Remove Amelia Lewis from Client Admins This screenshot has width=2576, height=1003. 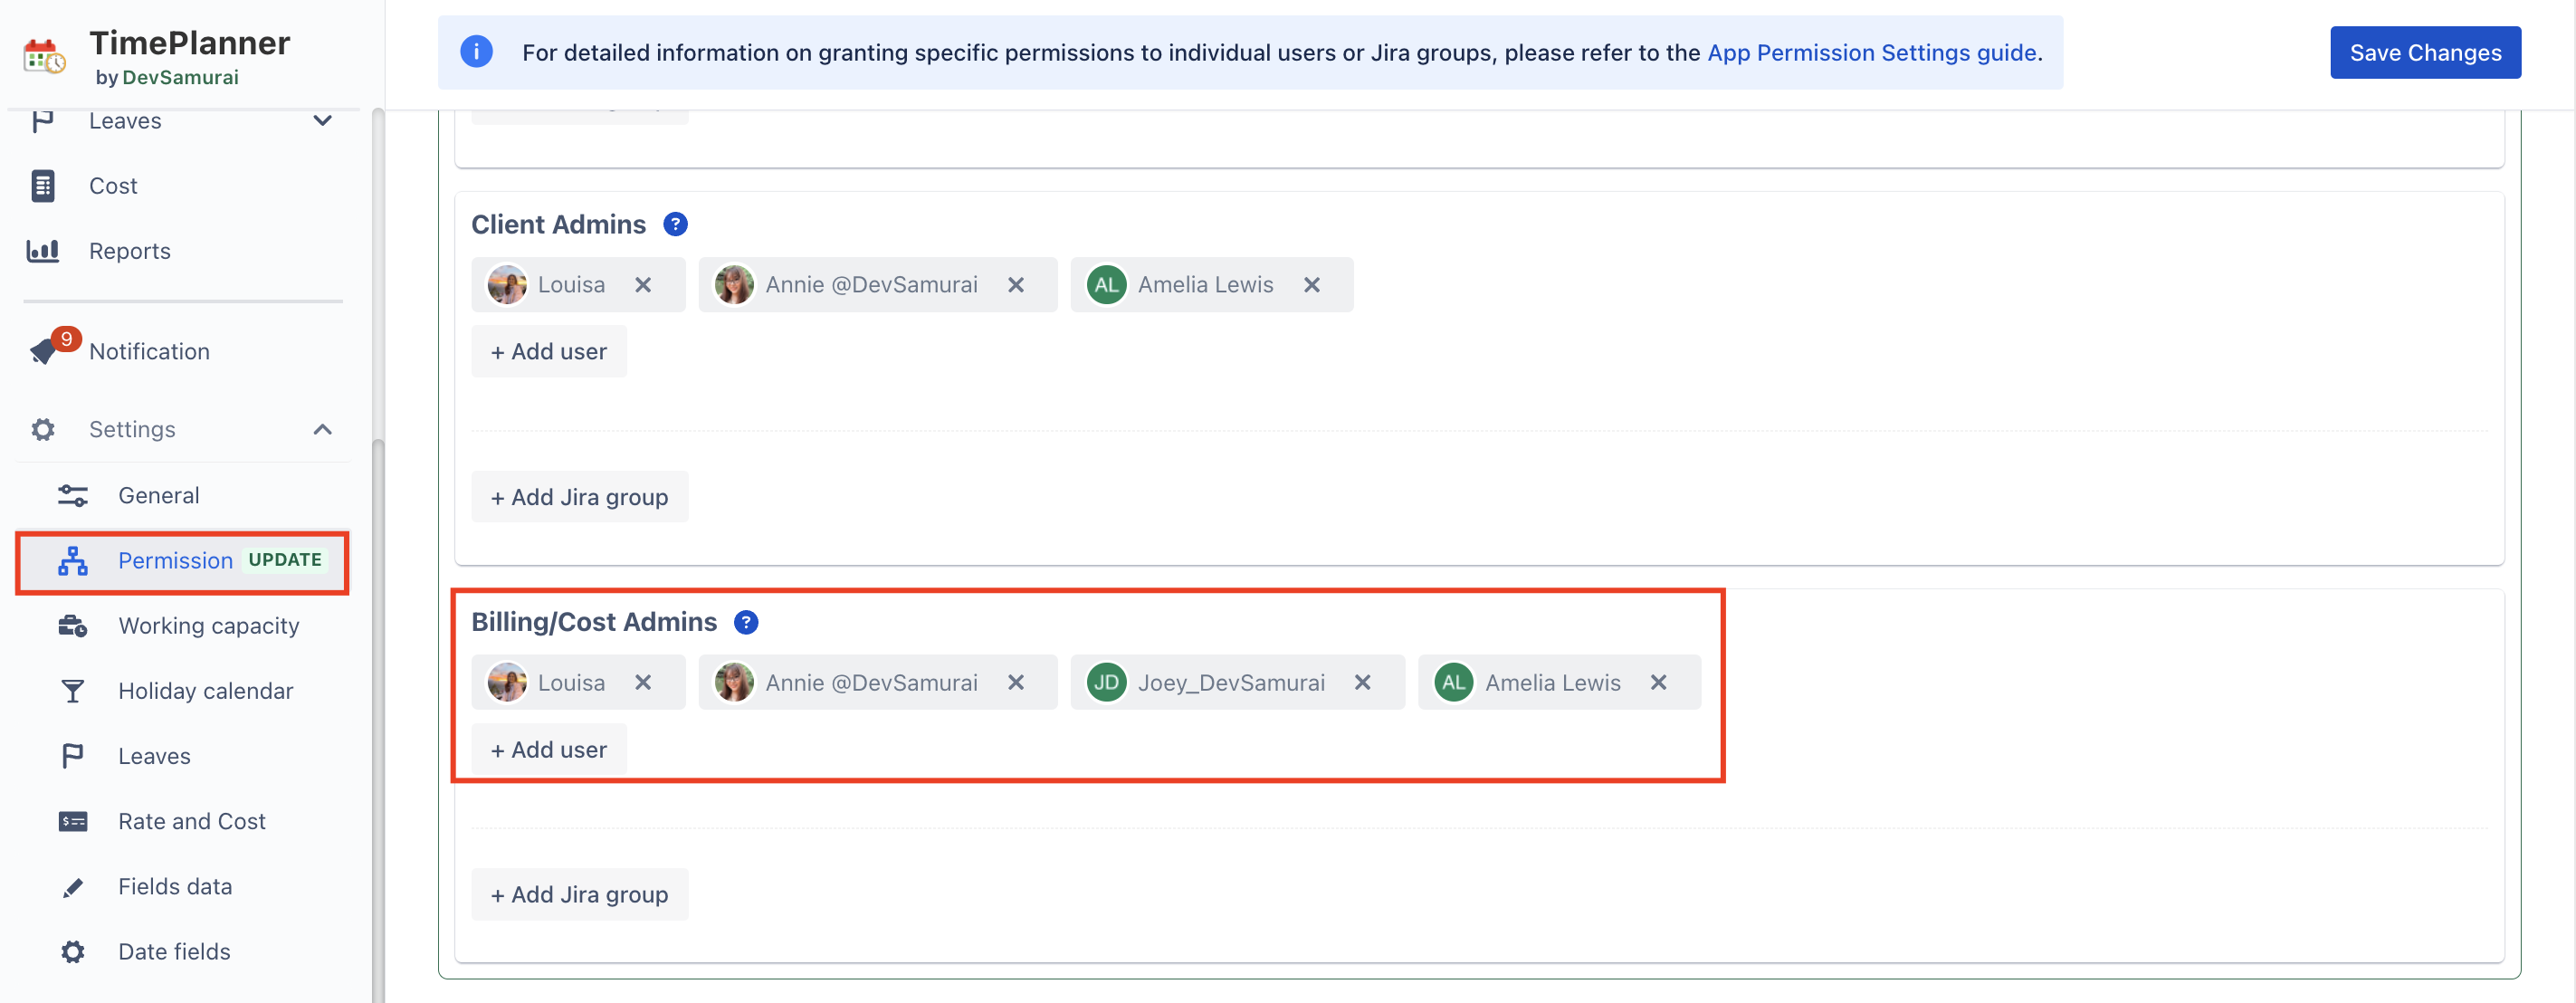pos(1311,285)
